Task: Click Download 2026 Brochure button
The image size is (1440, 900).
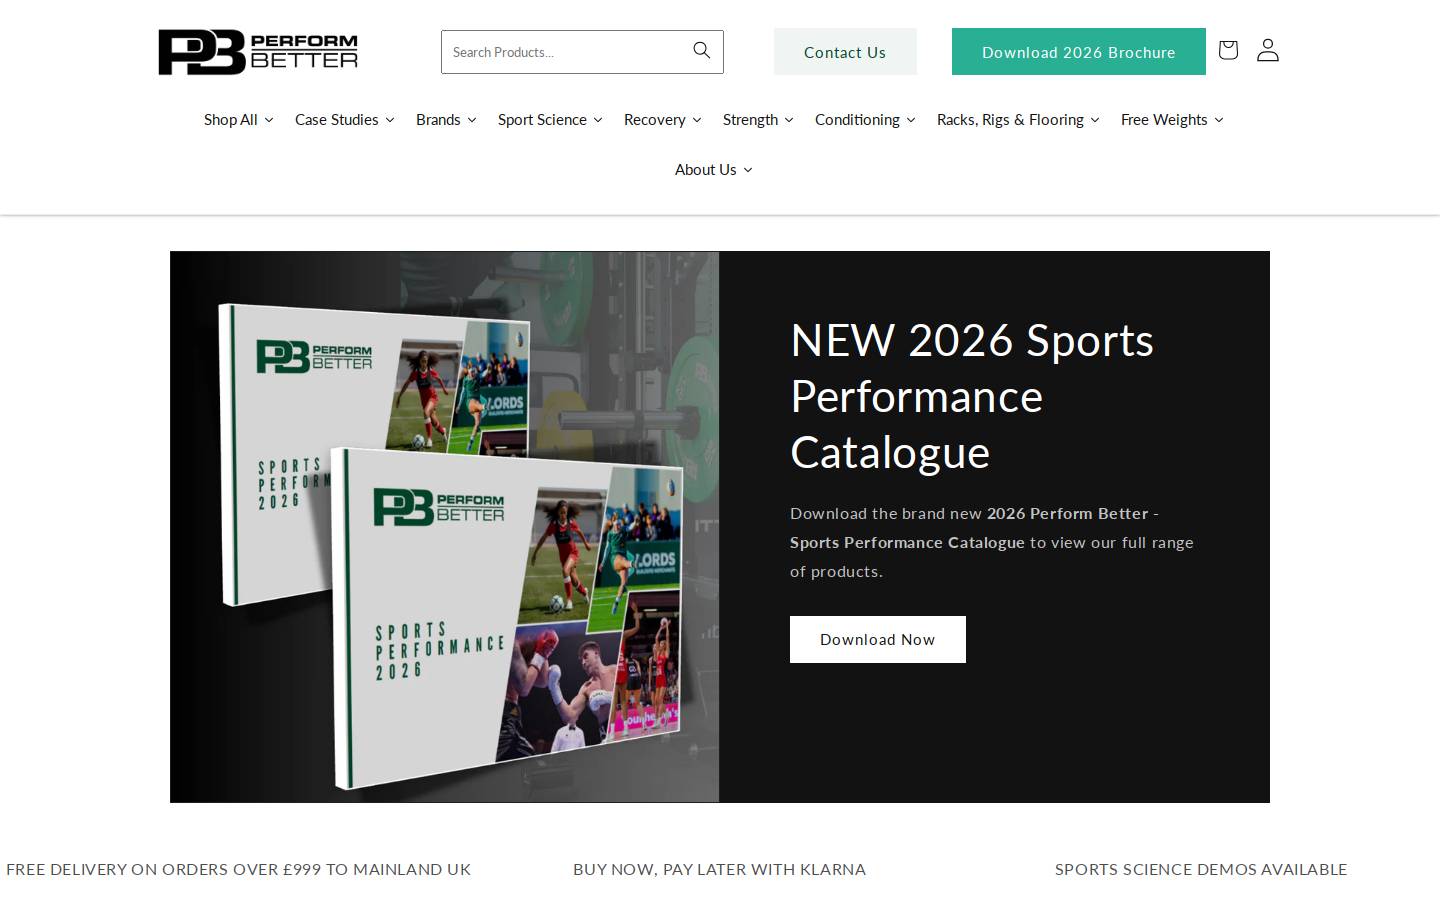Action: pyautogui.click(x=1078, y=52)
